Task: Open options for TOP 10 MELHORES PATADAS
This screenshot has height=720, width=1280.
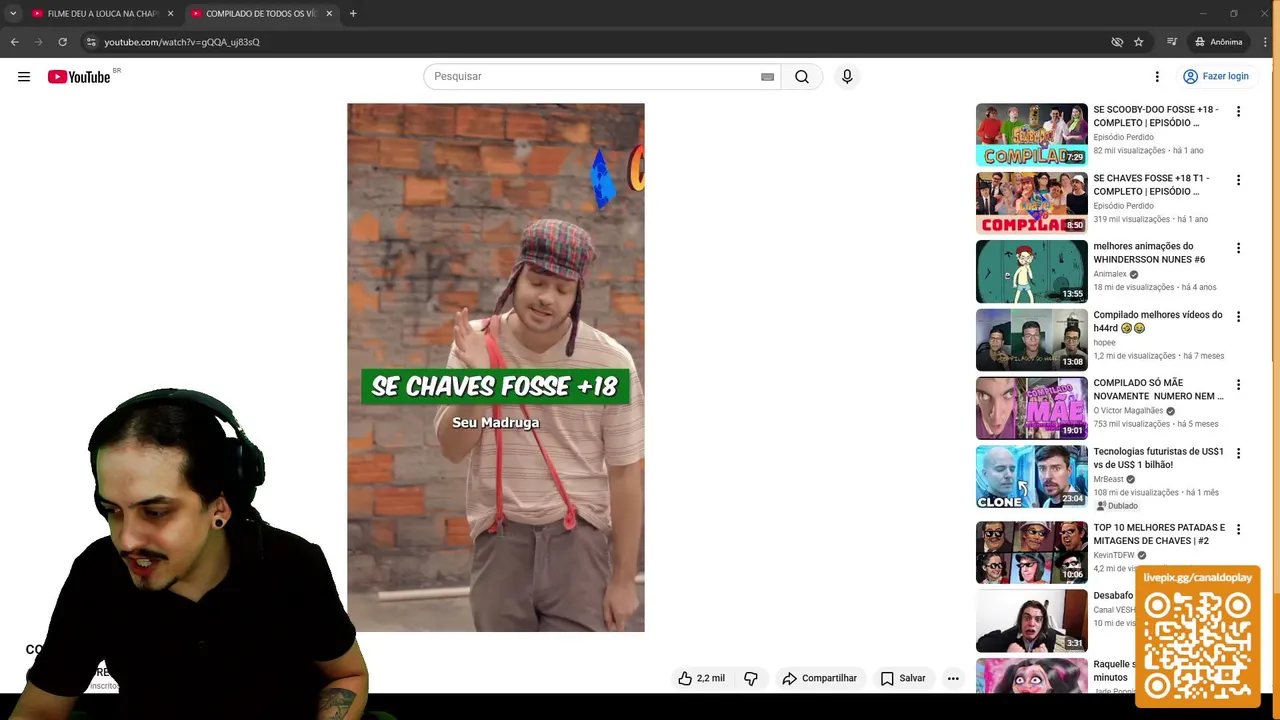Action: (x=1238, y=529)
